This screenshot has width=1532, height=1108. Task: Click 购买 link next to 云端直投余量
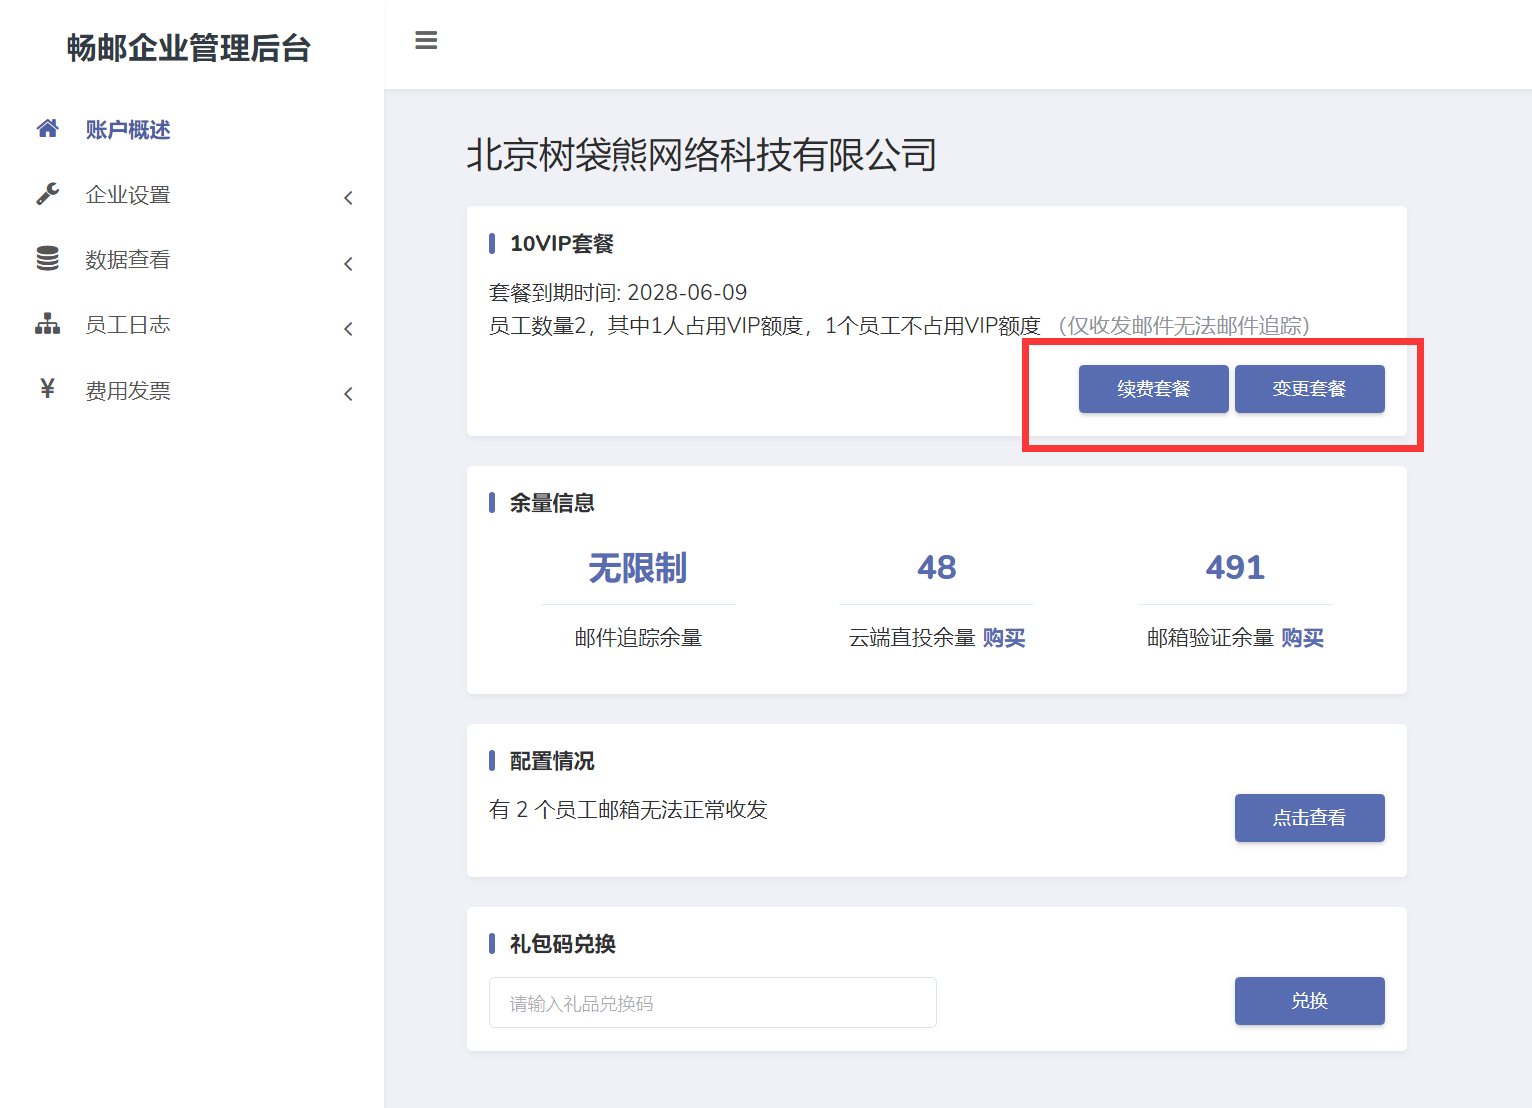[1004, 638]
